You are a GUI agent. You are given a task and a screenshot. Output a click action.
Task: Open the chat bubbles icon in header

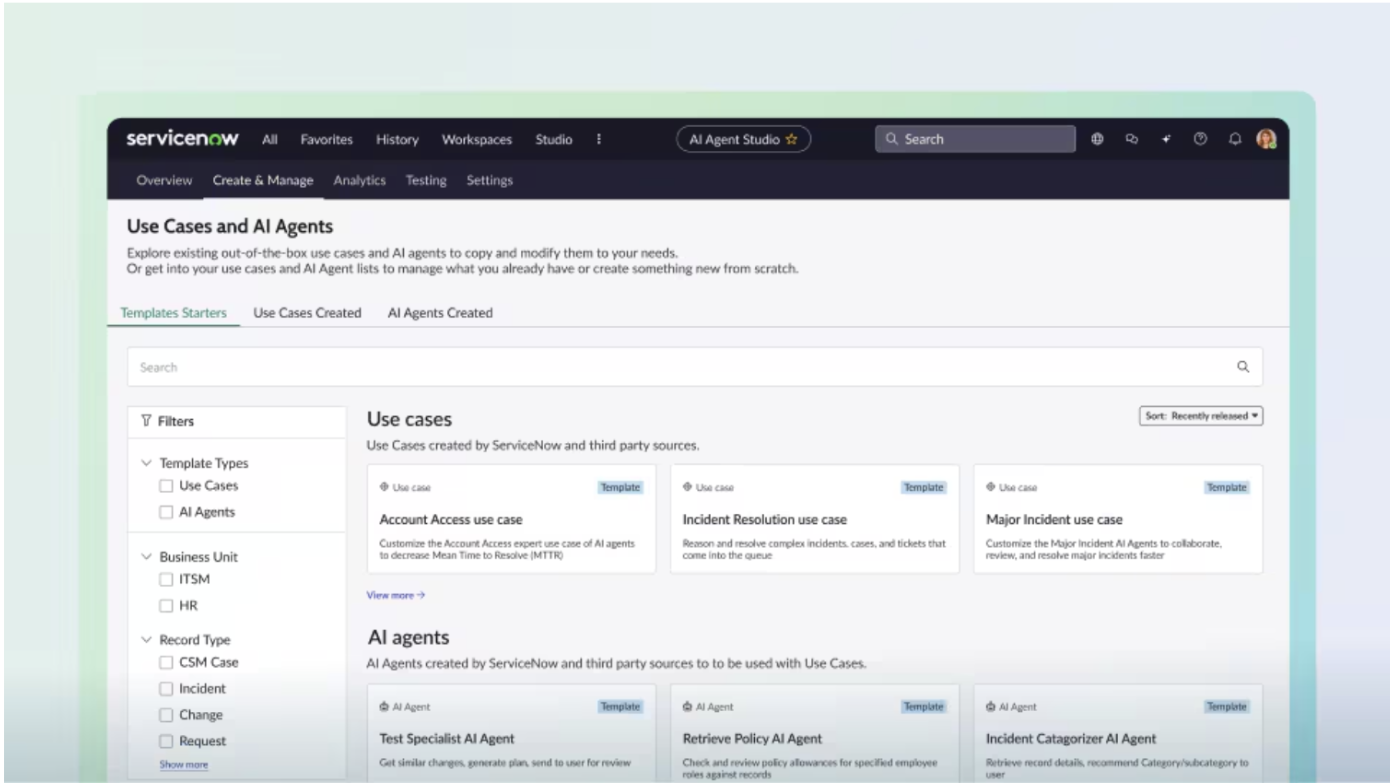[x=1132, y=140]
